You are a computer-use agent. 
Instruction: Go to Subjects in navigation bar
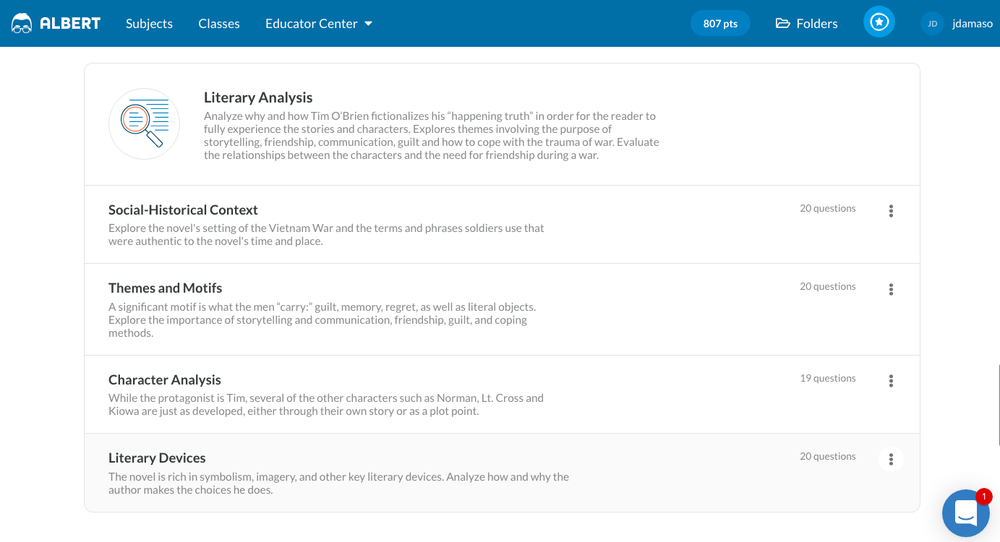click(x=149, y=24)
